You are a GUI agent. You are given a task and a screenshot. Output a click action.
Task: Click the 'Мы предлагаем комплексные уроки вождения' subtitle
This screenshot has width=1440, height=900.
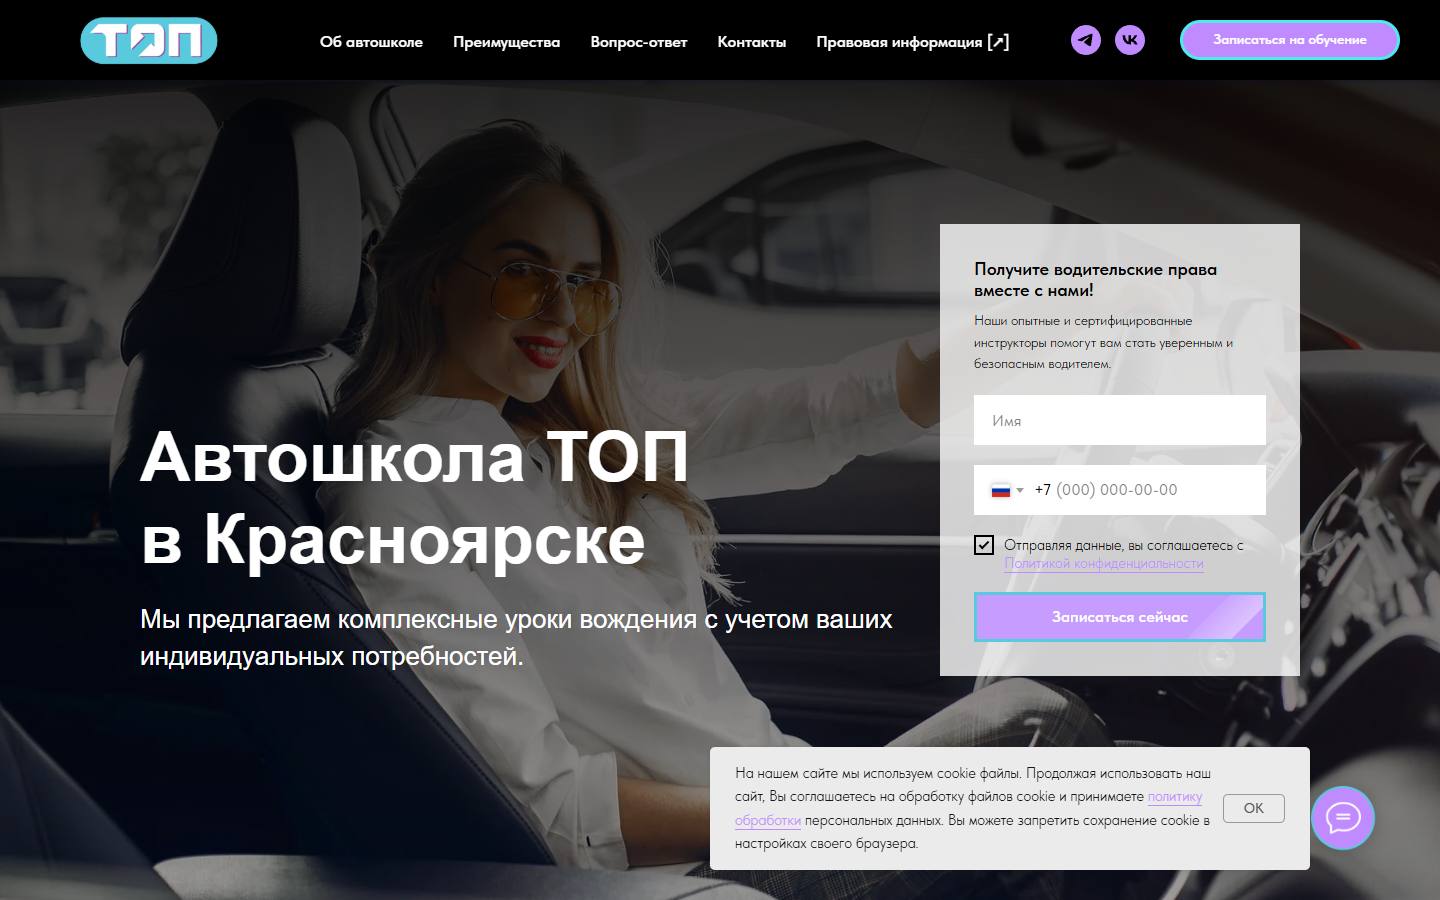[516, 638]
